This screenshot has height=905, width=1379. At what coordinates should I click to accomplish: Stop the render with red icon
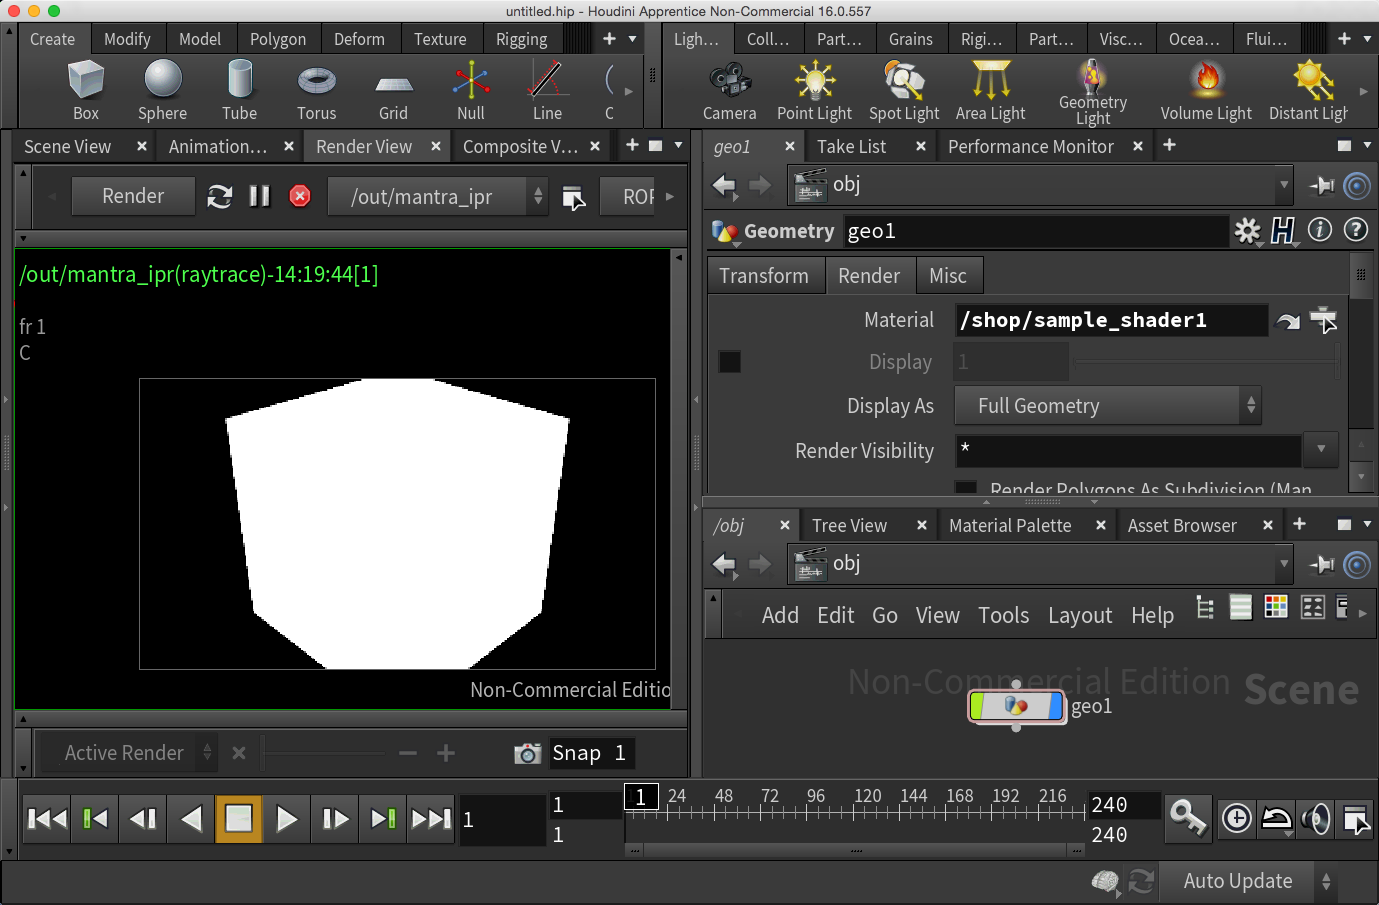coord(299,196)
